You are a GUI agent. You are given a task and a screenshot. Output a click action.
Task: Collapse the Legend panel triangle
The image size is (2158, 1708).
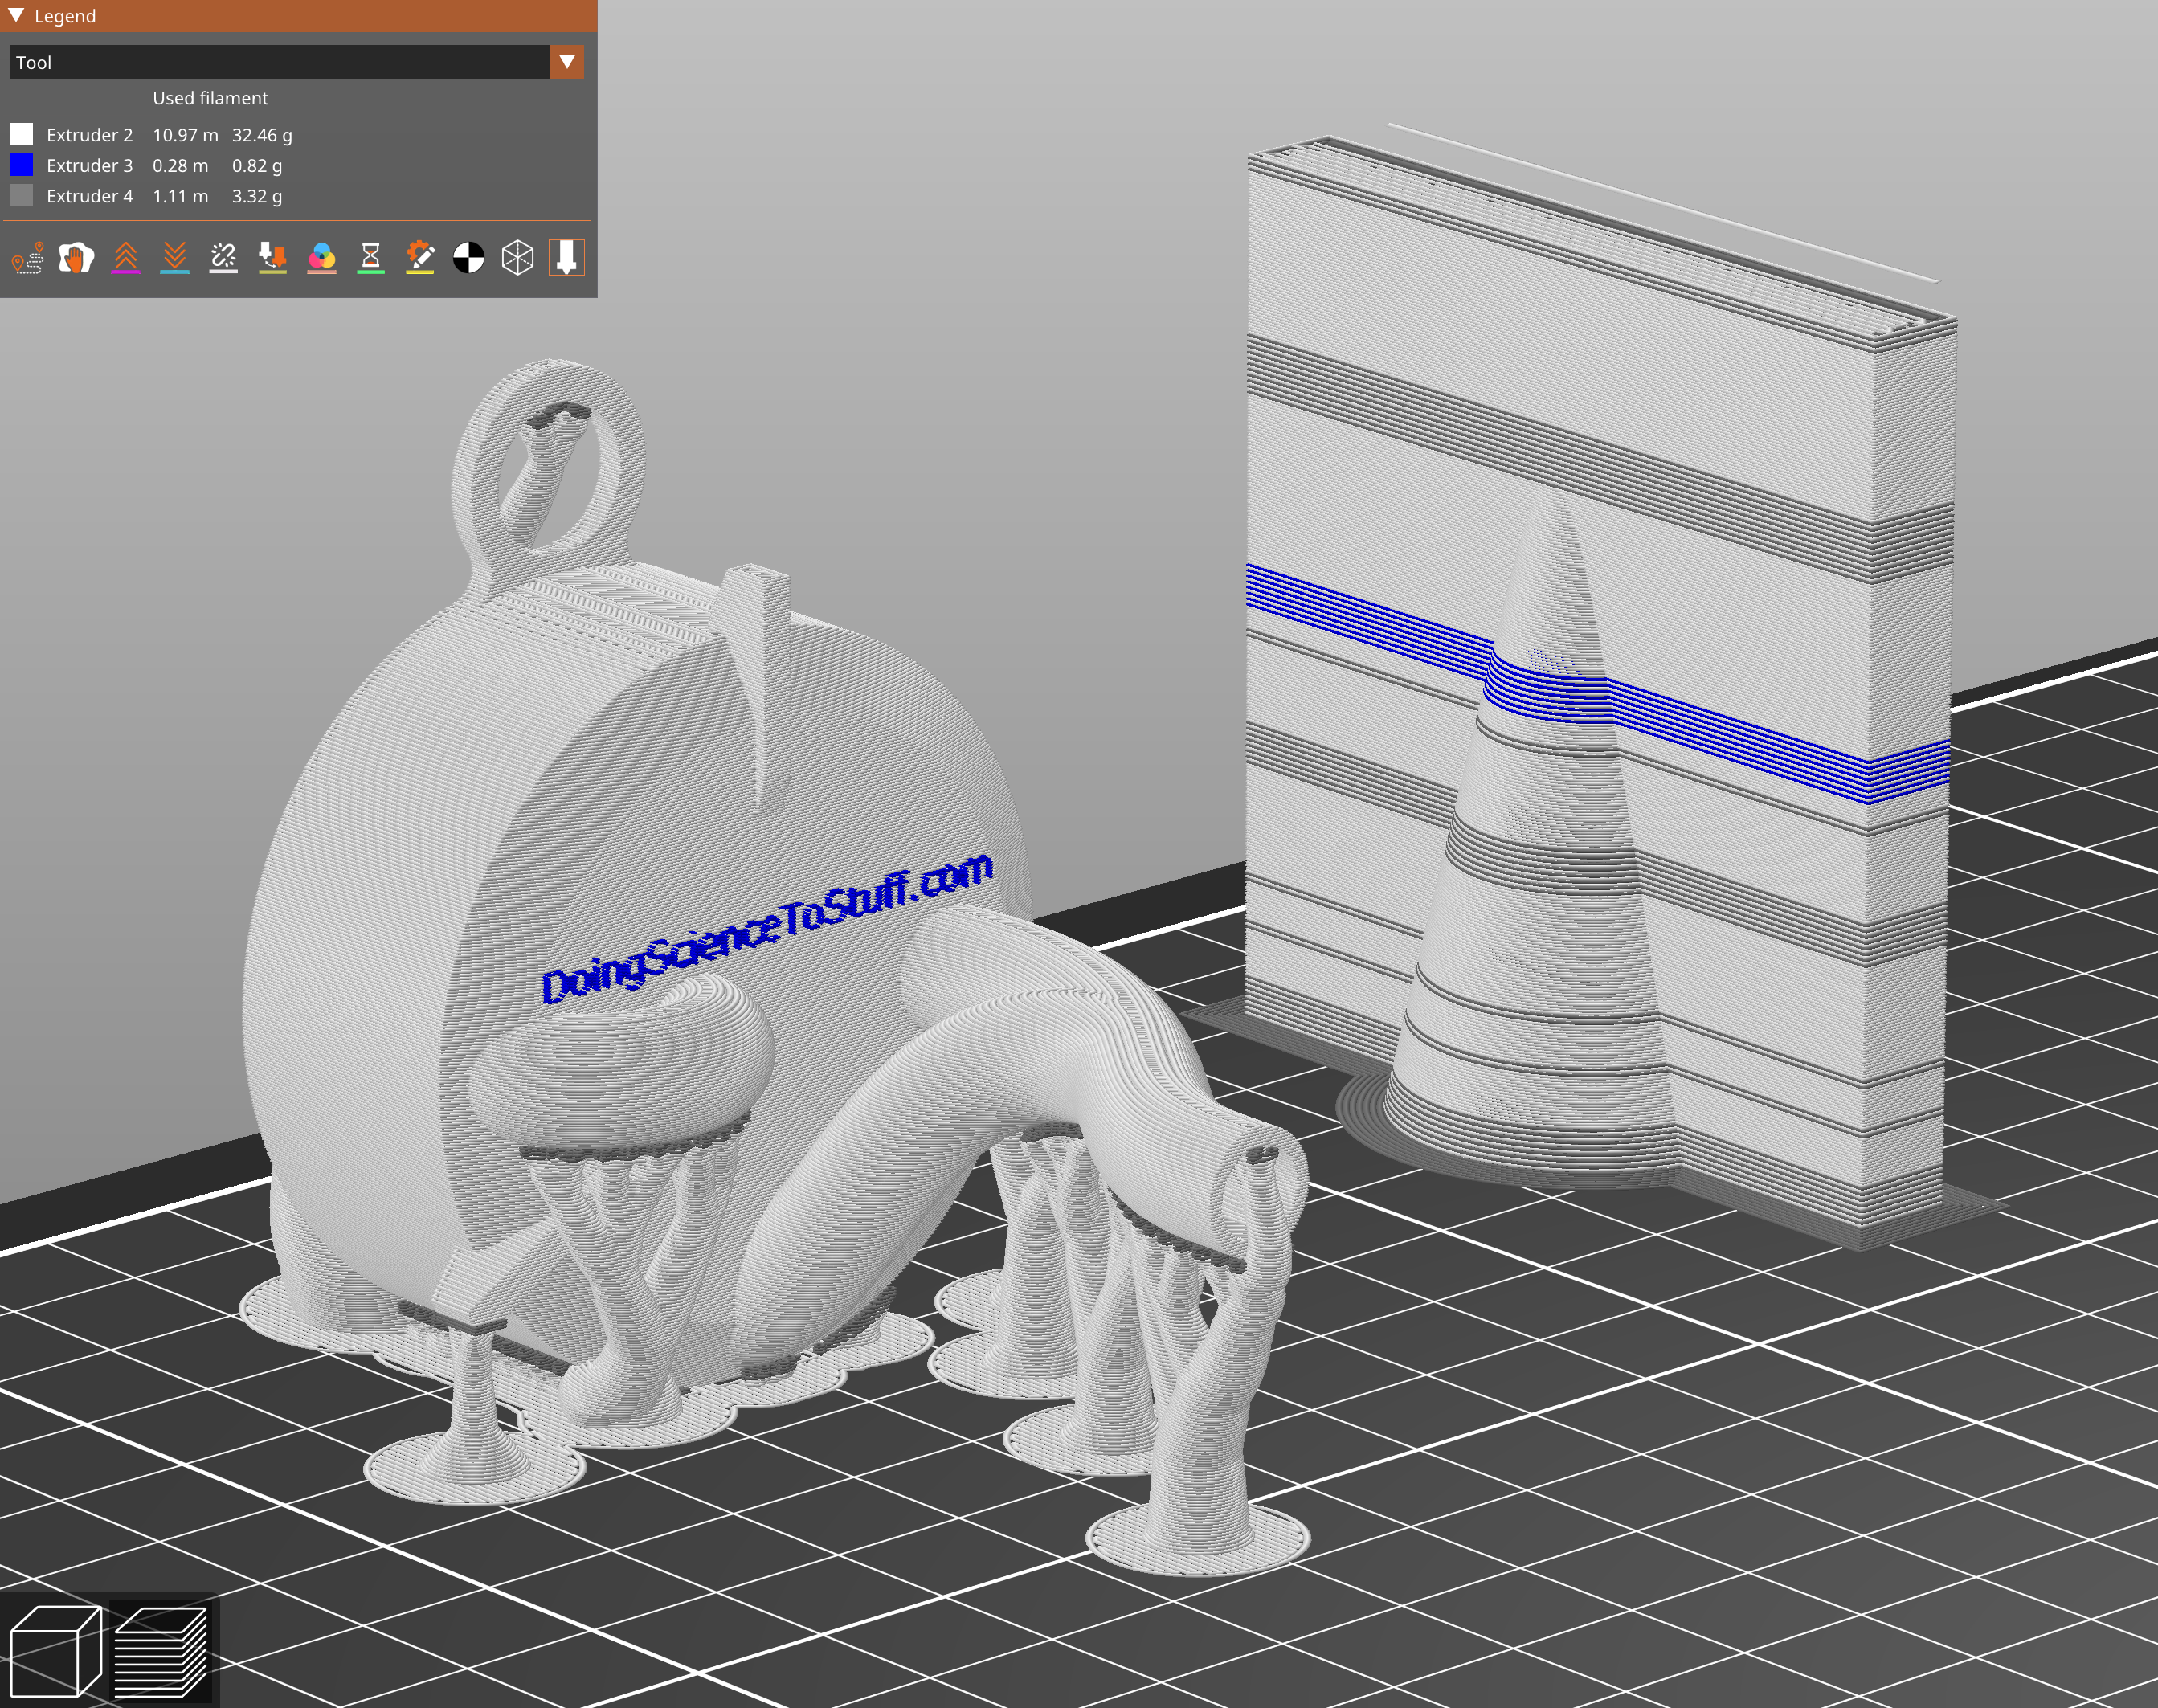16,15
